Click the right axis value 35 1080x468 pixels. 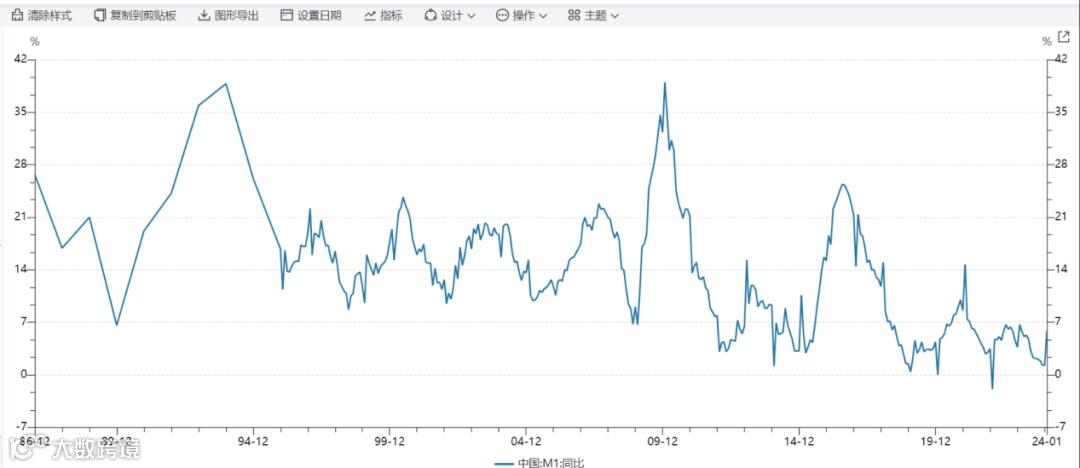1061,112
